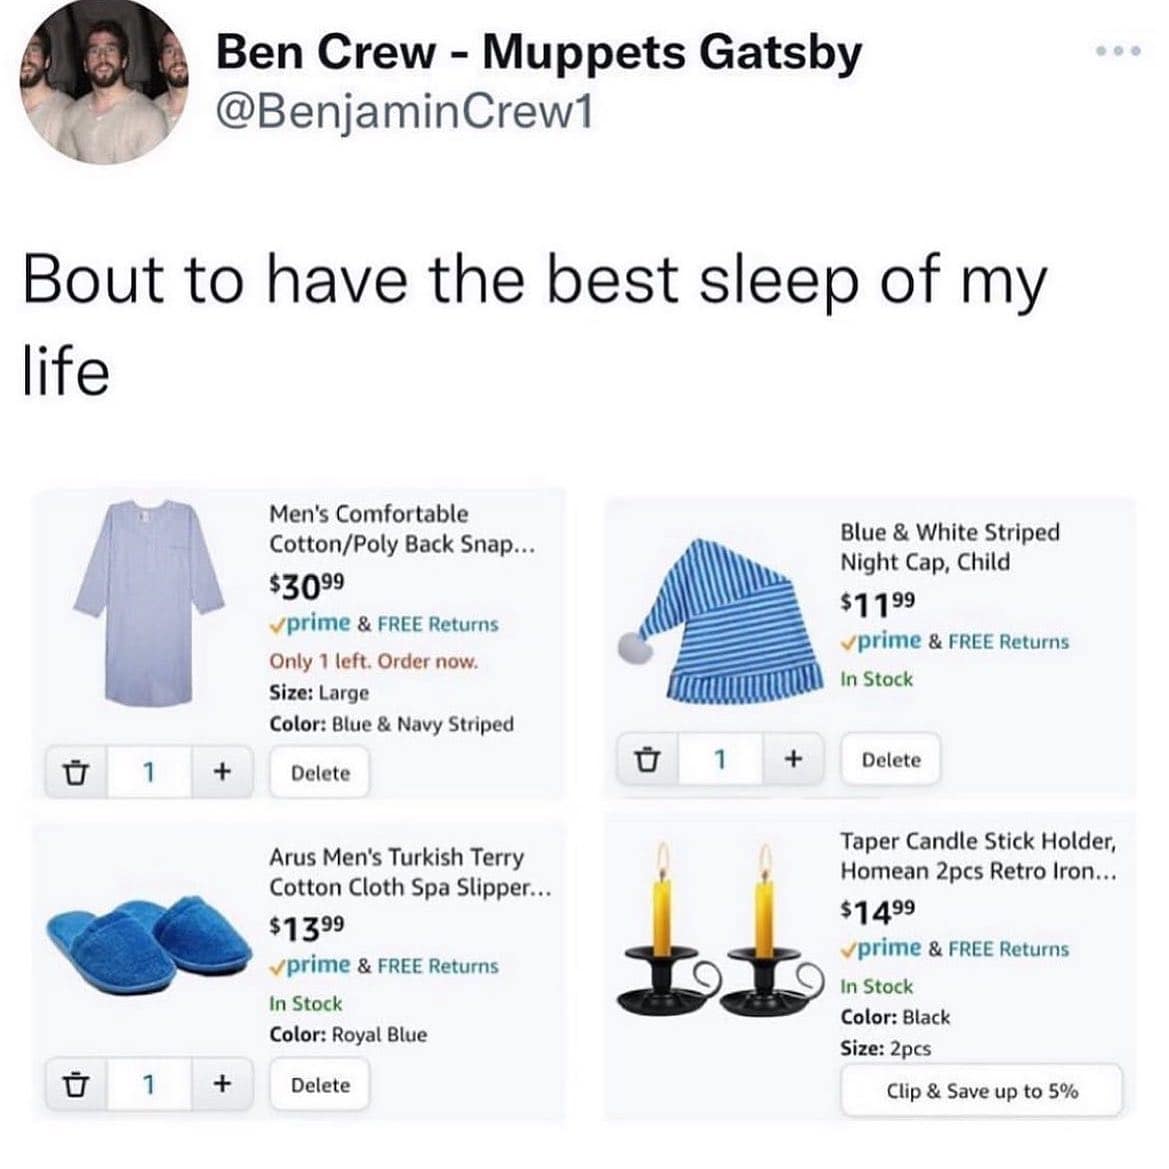Open the Taper Candle Stick Holder title link
Viewport: 1169px width, 1169px height.
[977, 856]
